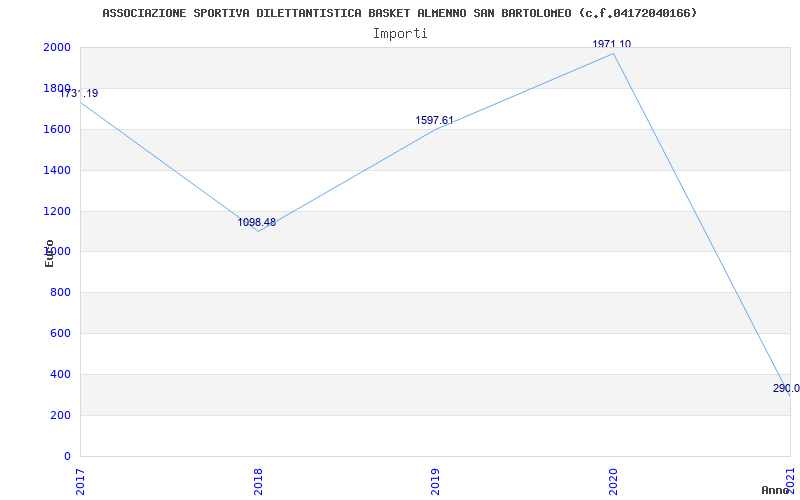The image size is (800, 500).
Task: Click the 2019 x-axis label
Action: 435,481
